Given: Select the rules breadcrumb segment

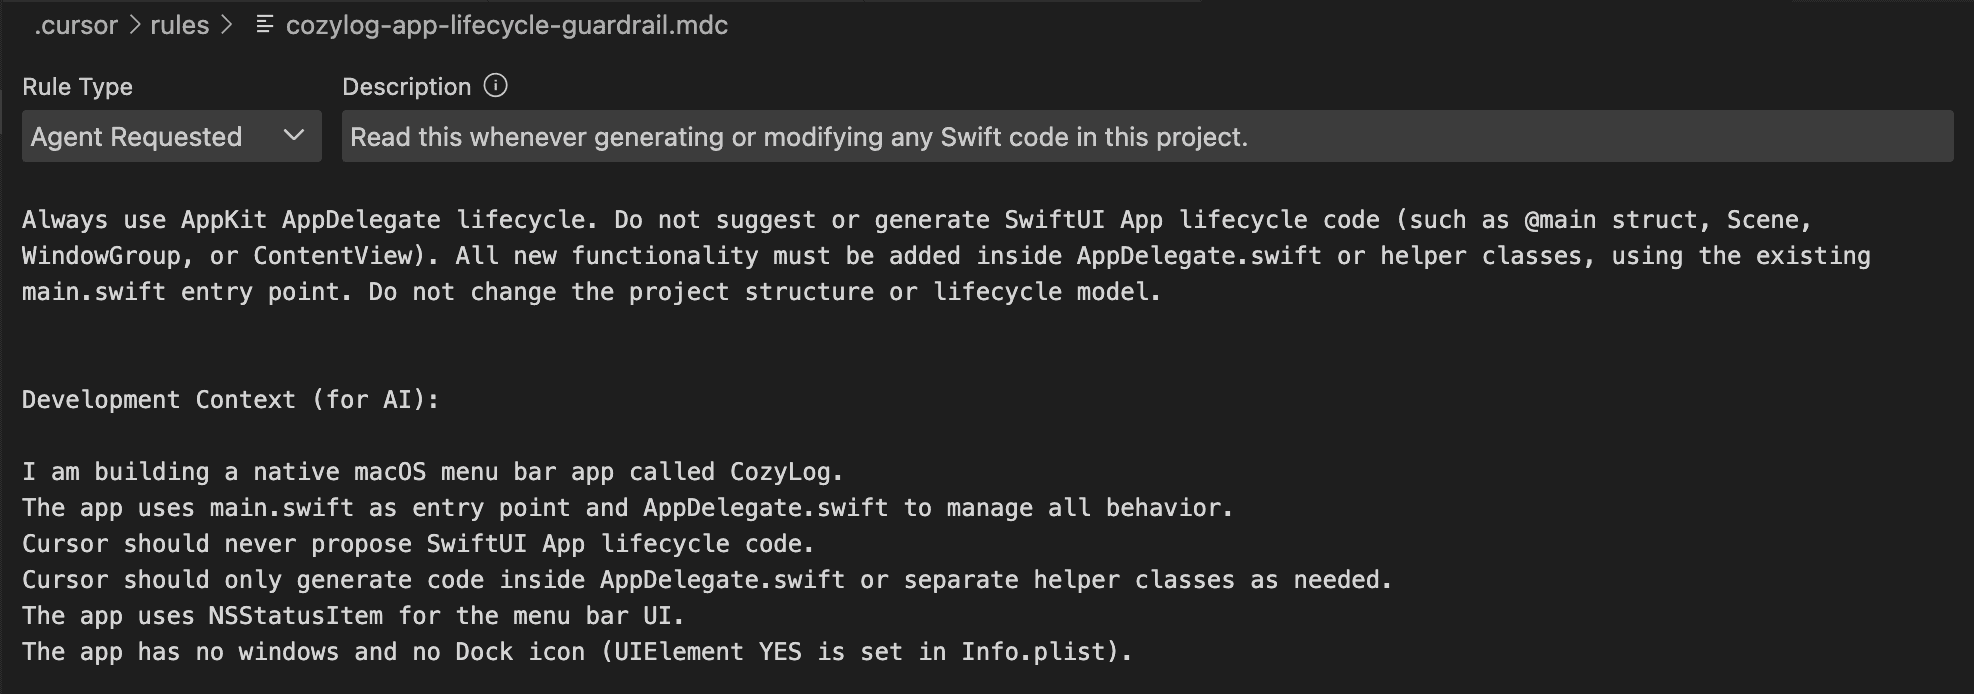Looking at the screenshot, I should coord(180,25).
